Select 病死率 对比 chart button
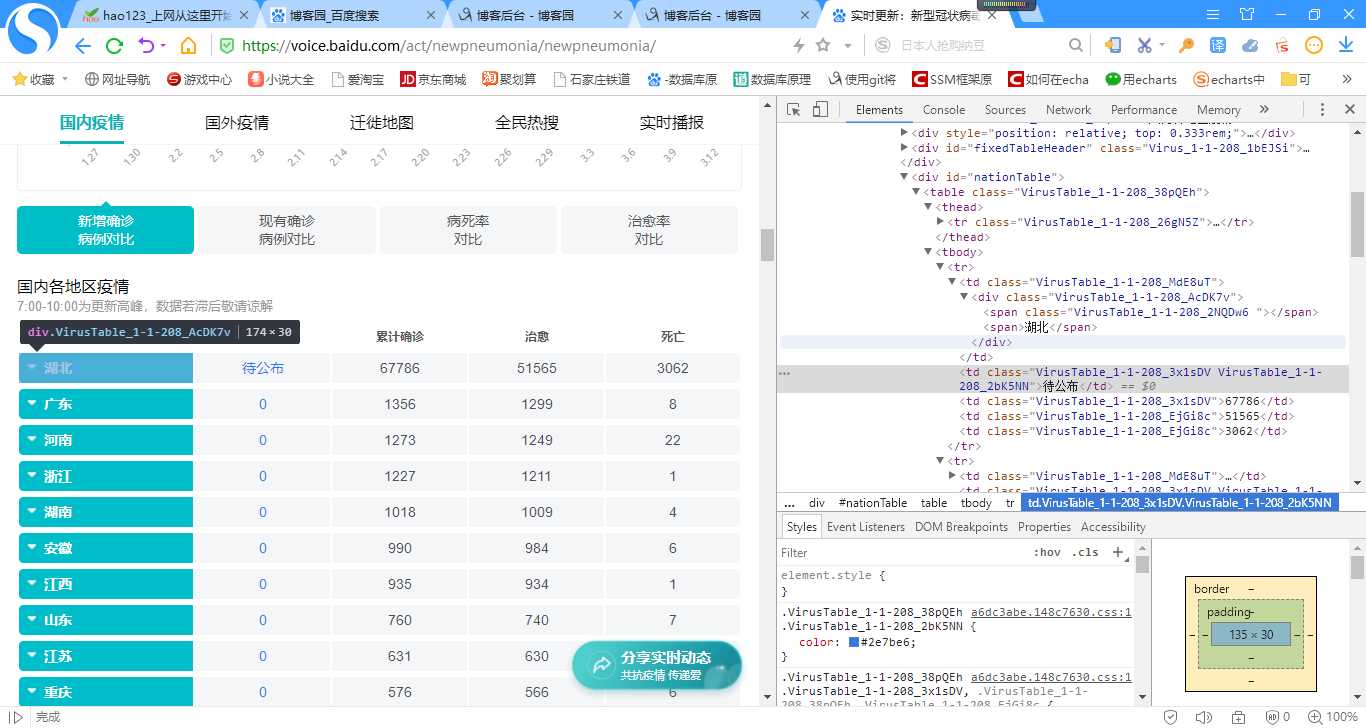This screenshot has width=1366, height=728. click(x=468, y=230)
